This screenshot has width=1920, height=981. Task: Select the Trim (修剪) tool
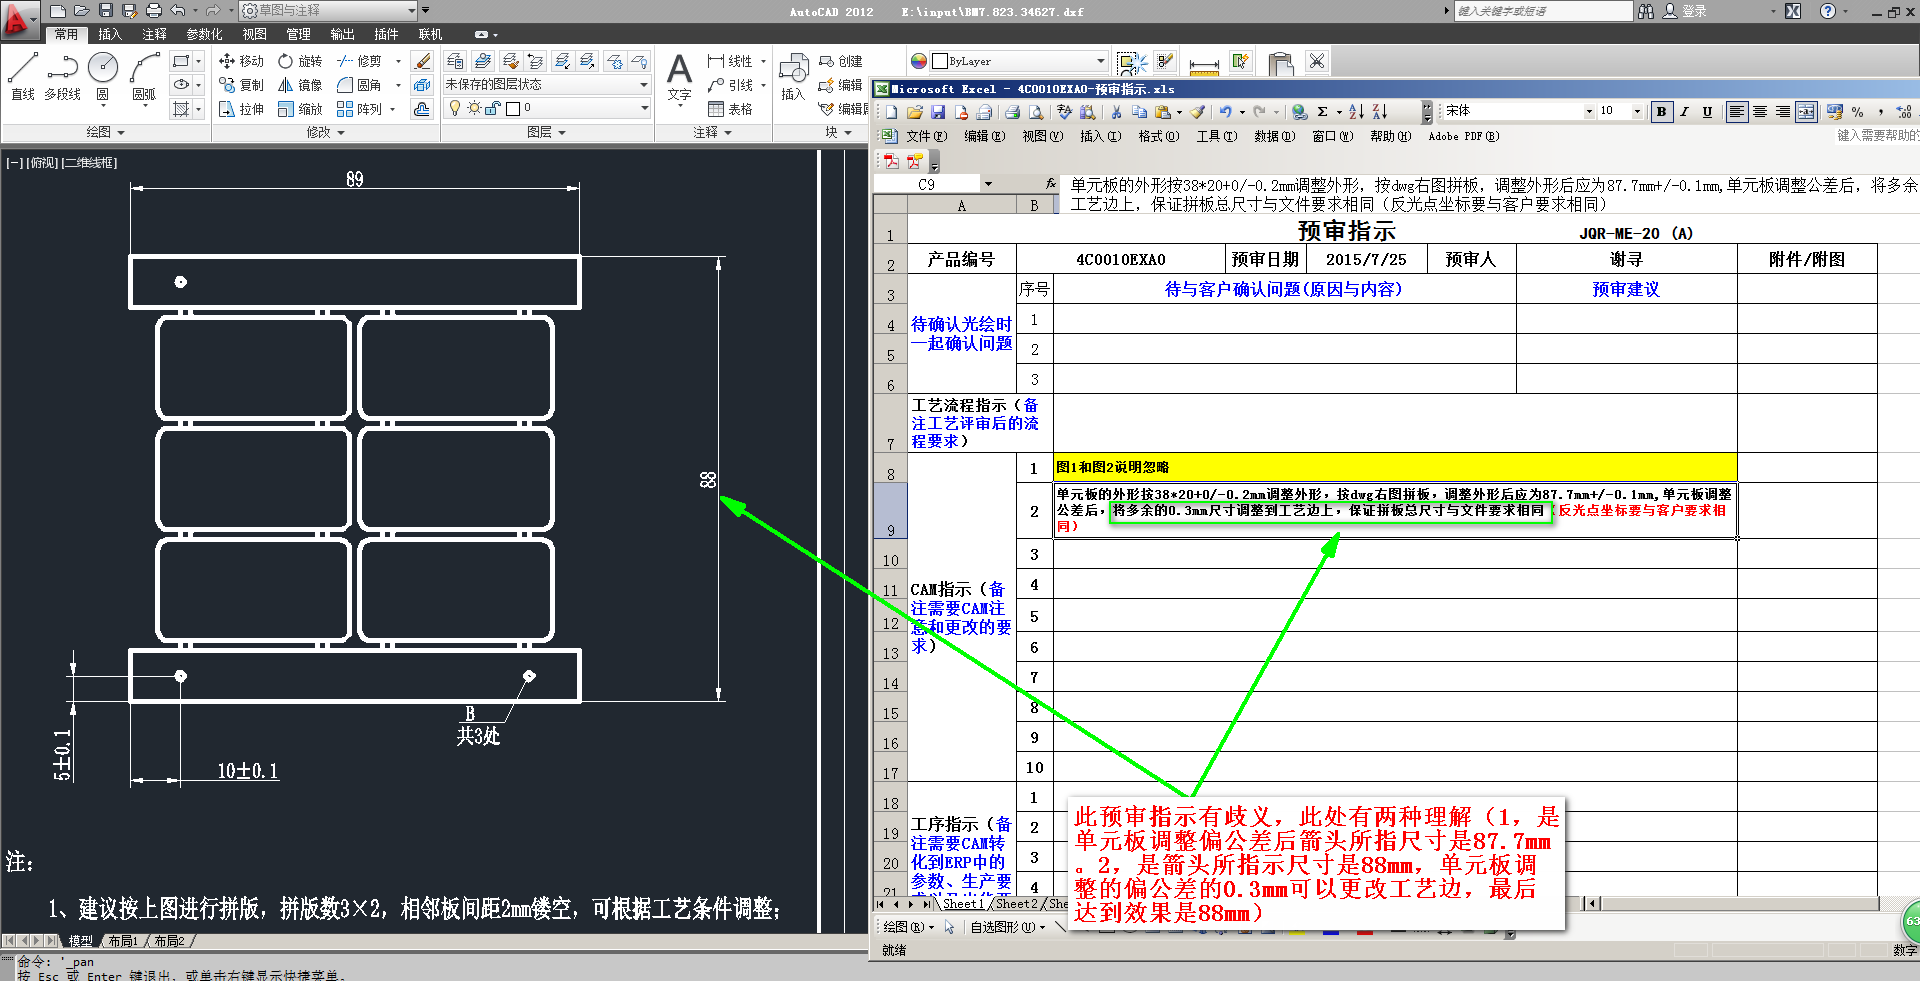point(359,61)
